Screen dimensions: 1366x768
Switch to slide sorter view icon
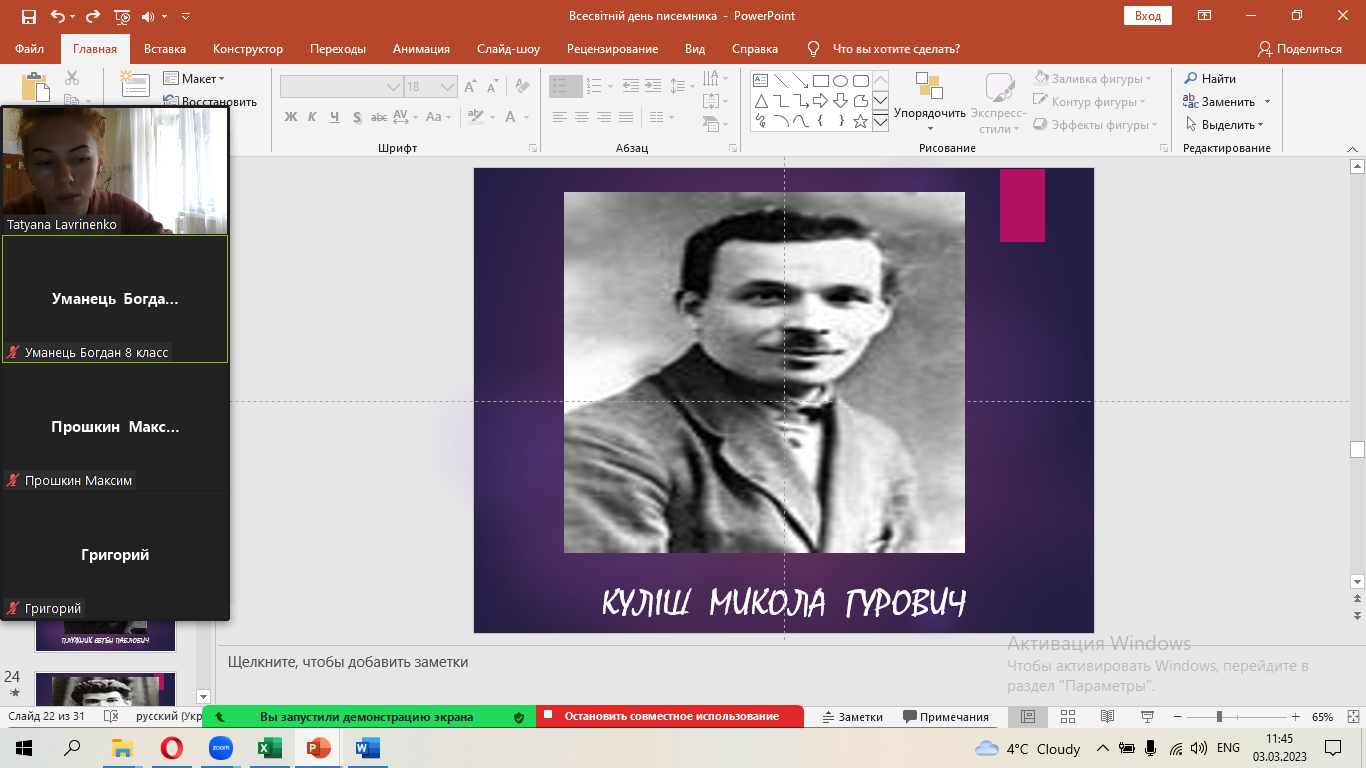[1067, 717]
